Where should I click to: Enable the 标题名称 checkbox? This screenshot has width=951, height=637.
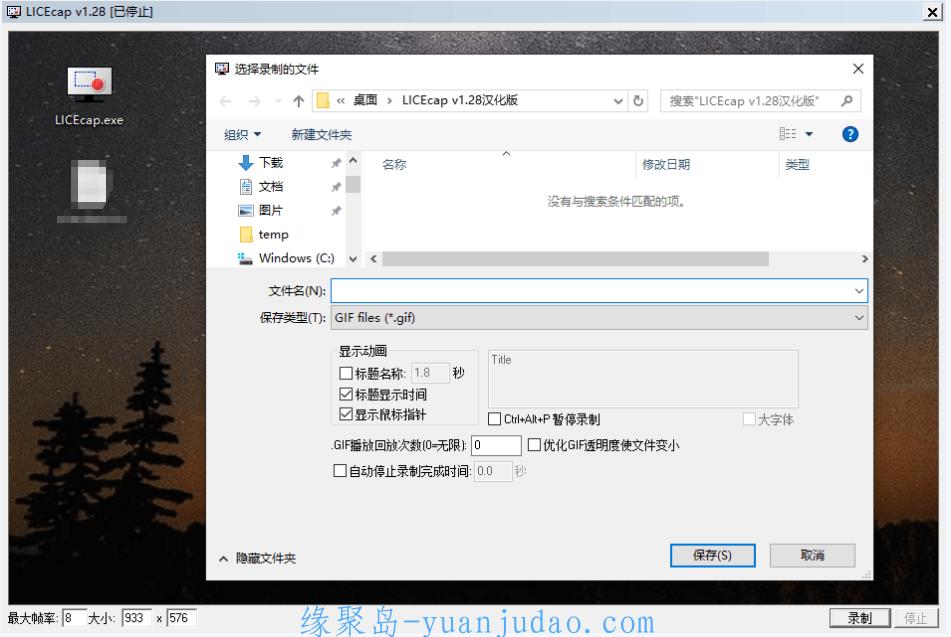346,372
